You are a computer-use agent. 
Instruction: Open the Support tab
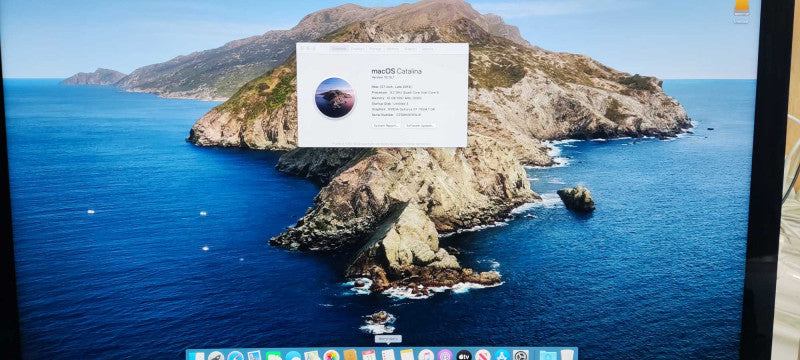point(410,49)
